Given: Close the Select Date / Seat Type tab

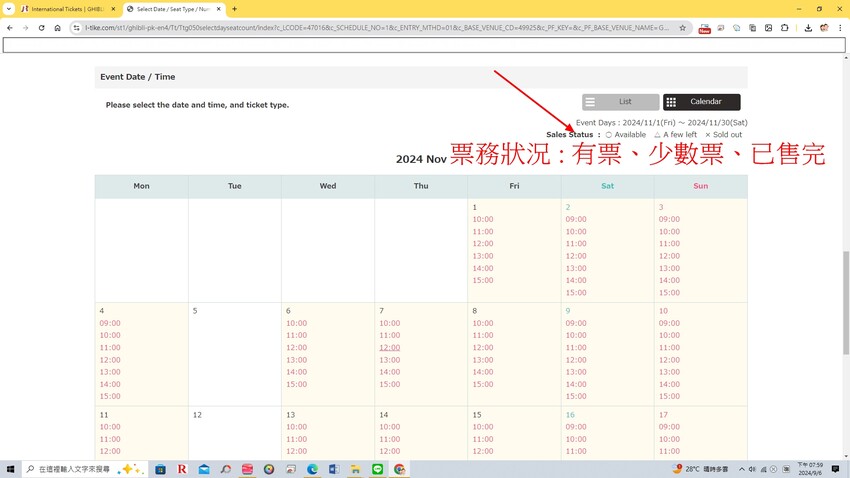Looking at the screenshot, I should click(x=217, y=9).
